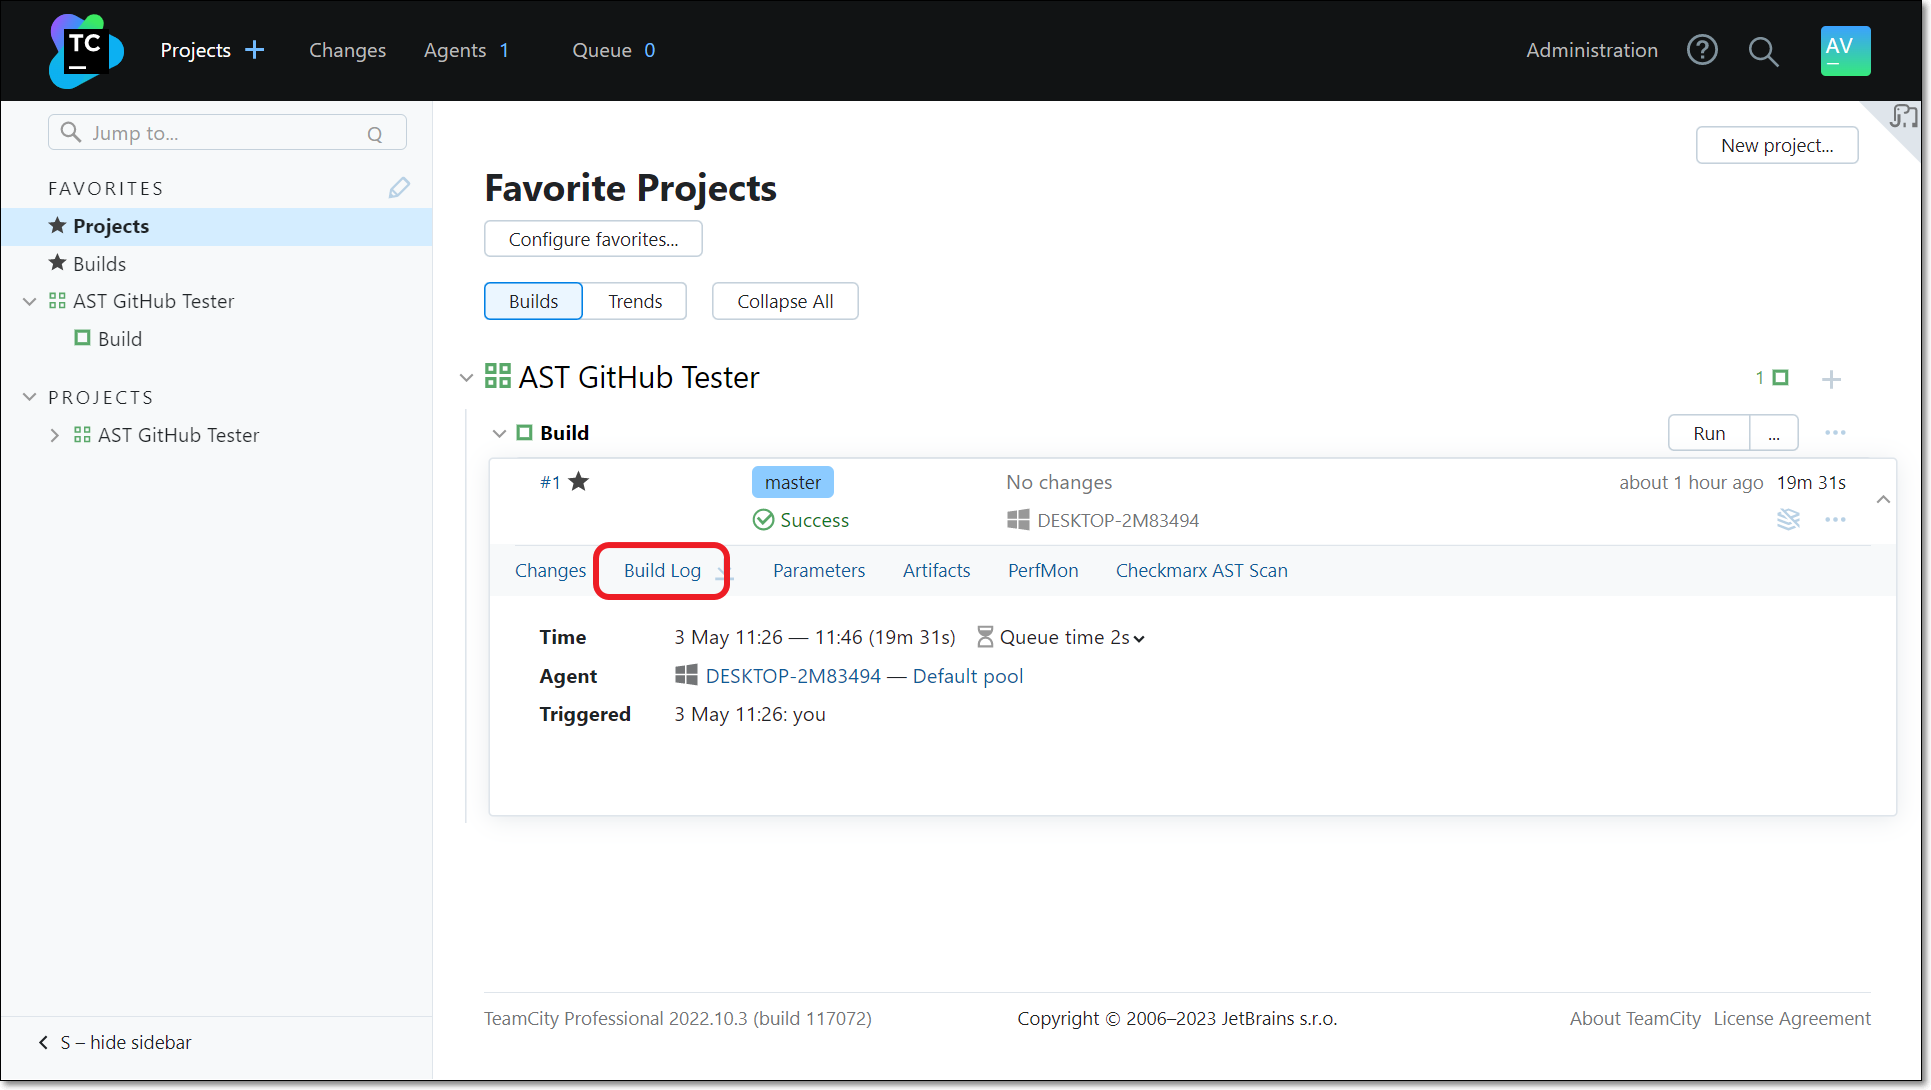Click the experimental UI icon in corner
The width and height of the screenshot is (1931, 1090).
pos(1903,117)
